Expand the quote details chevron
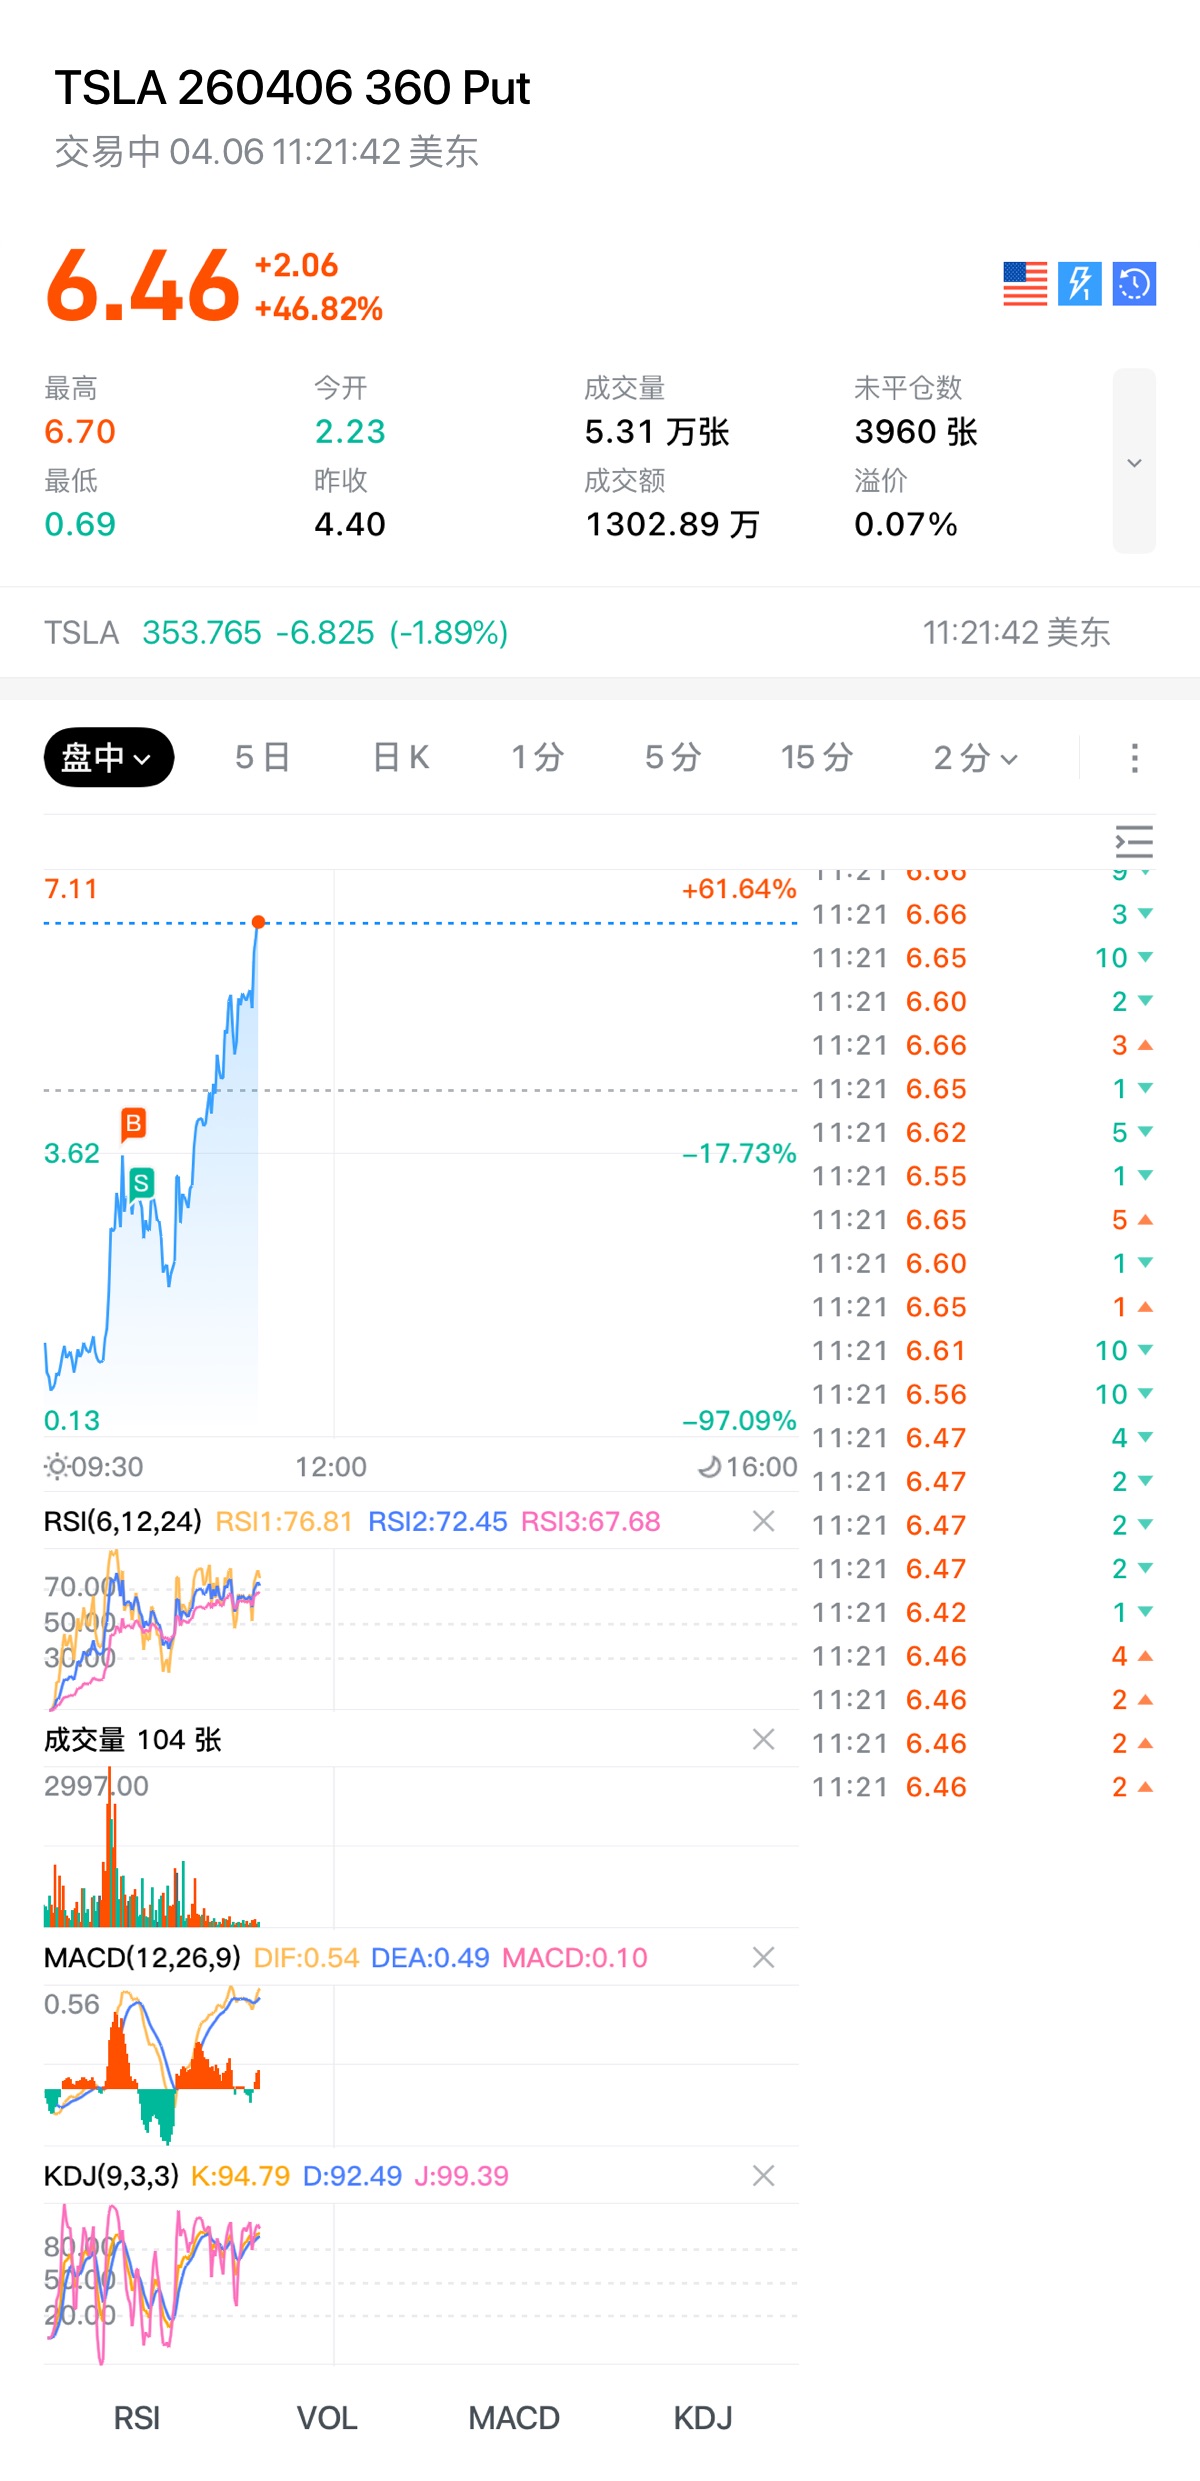Image resolution: width=1200 pixels, height=2481 pixels. (1134, 462)
